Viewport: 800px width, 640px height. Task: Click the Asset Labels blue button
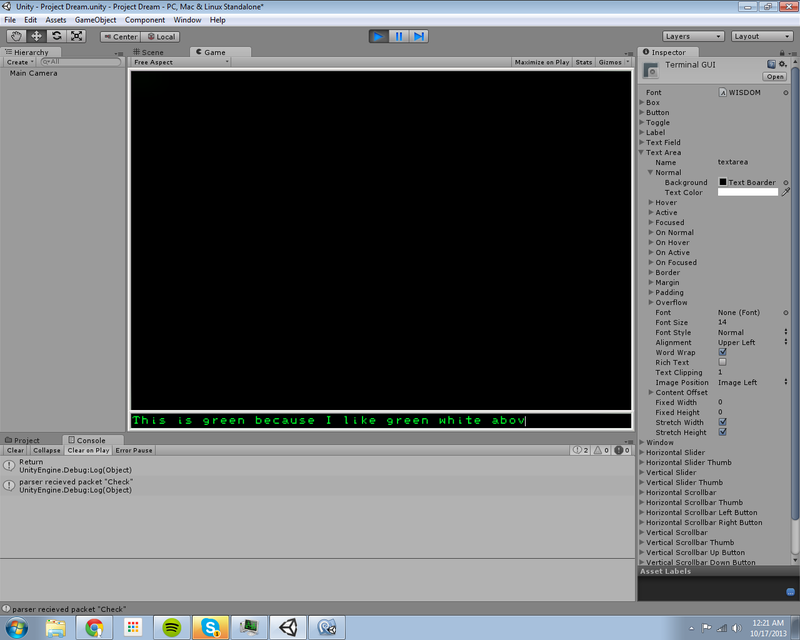790,592
